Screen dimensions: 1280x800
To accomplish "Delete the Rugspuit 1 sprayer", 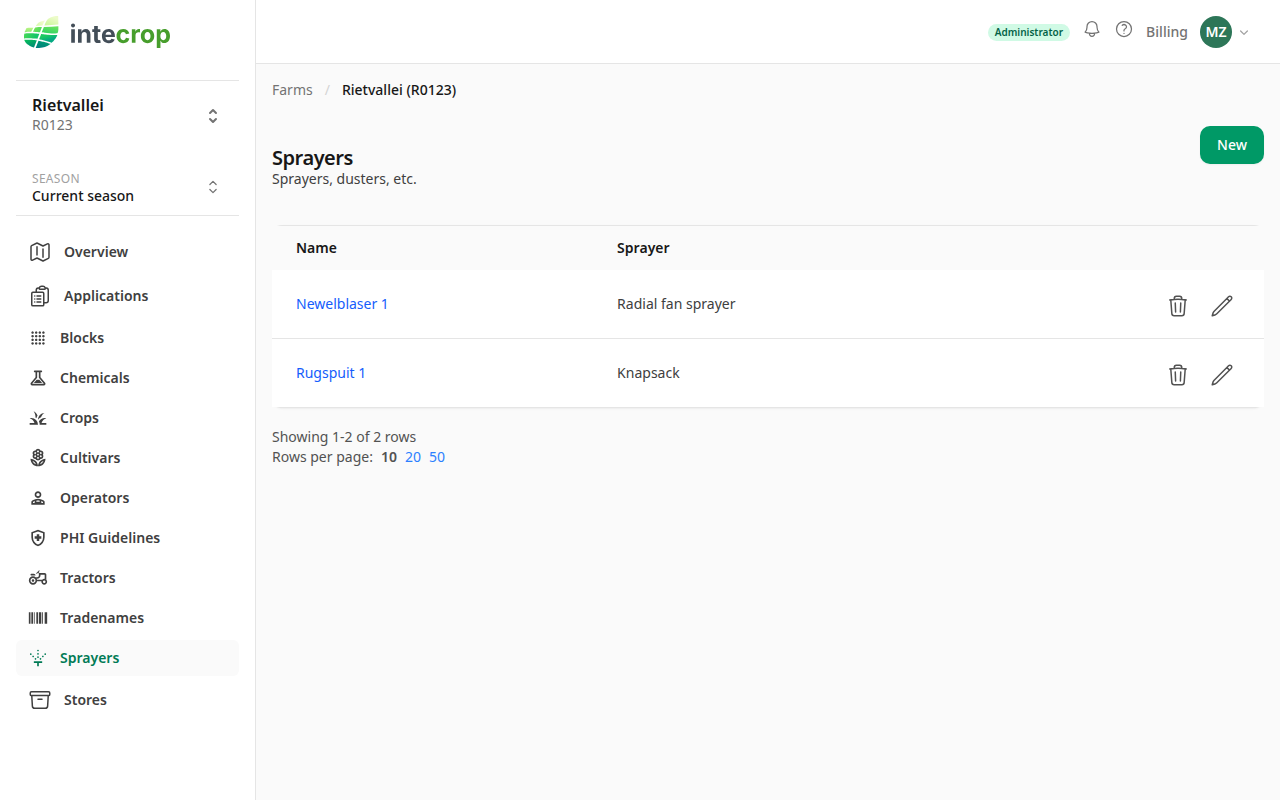I will (x=1178, y=375).
